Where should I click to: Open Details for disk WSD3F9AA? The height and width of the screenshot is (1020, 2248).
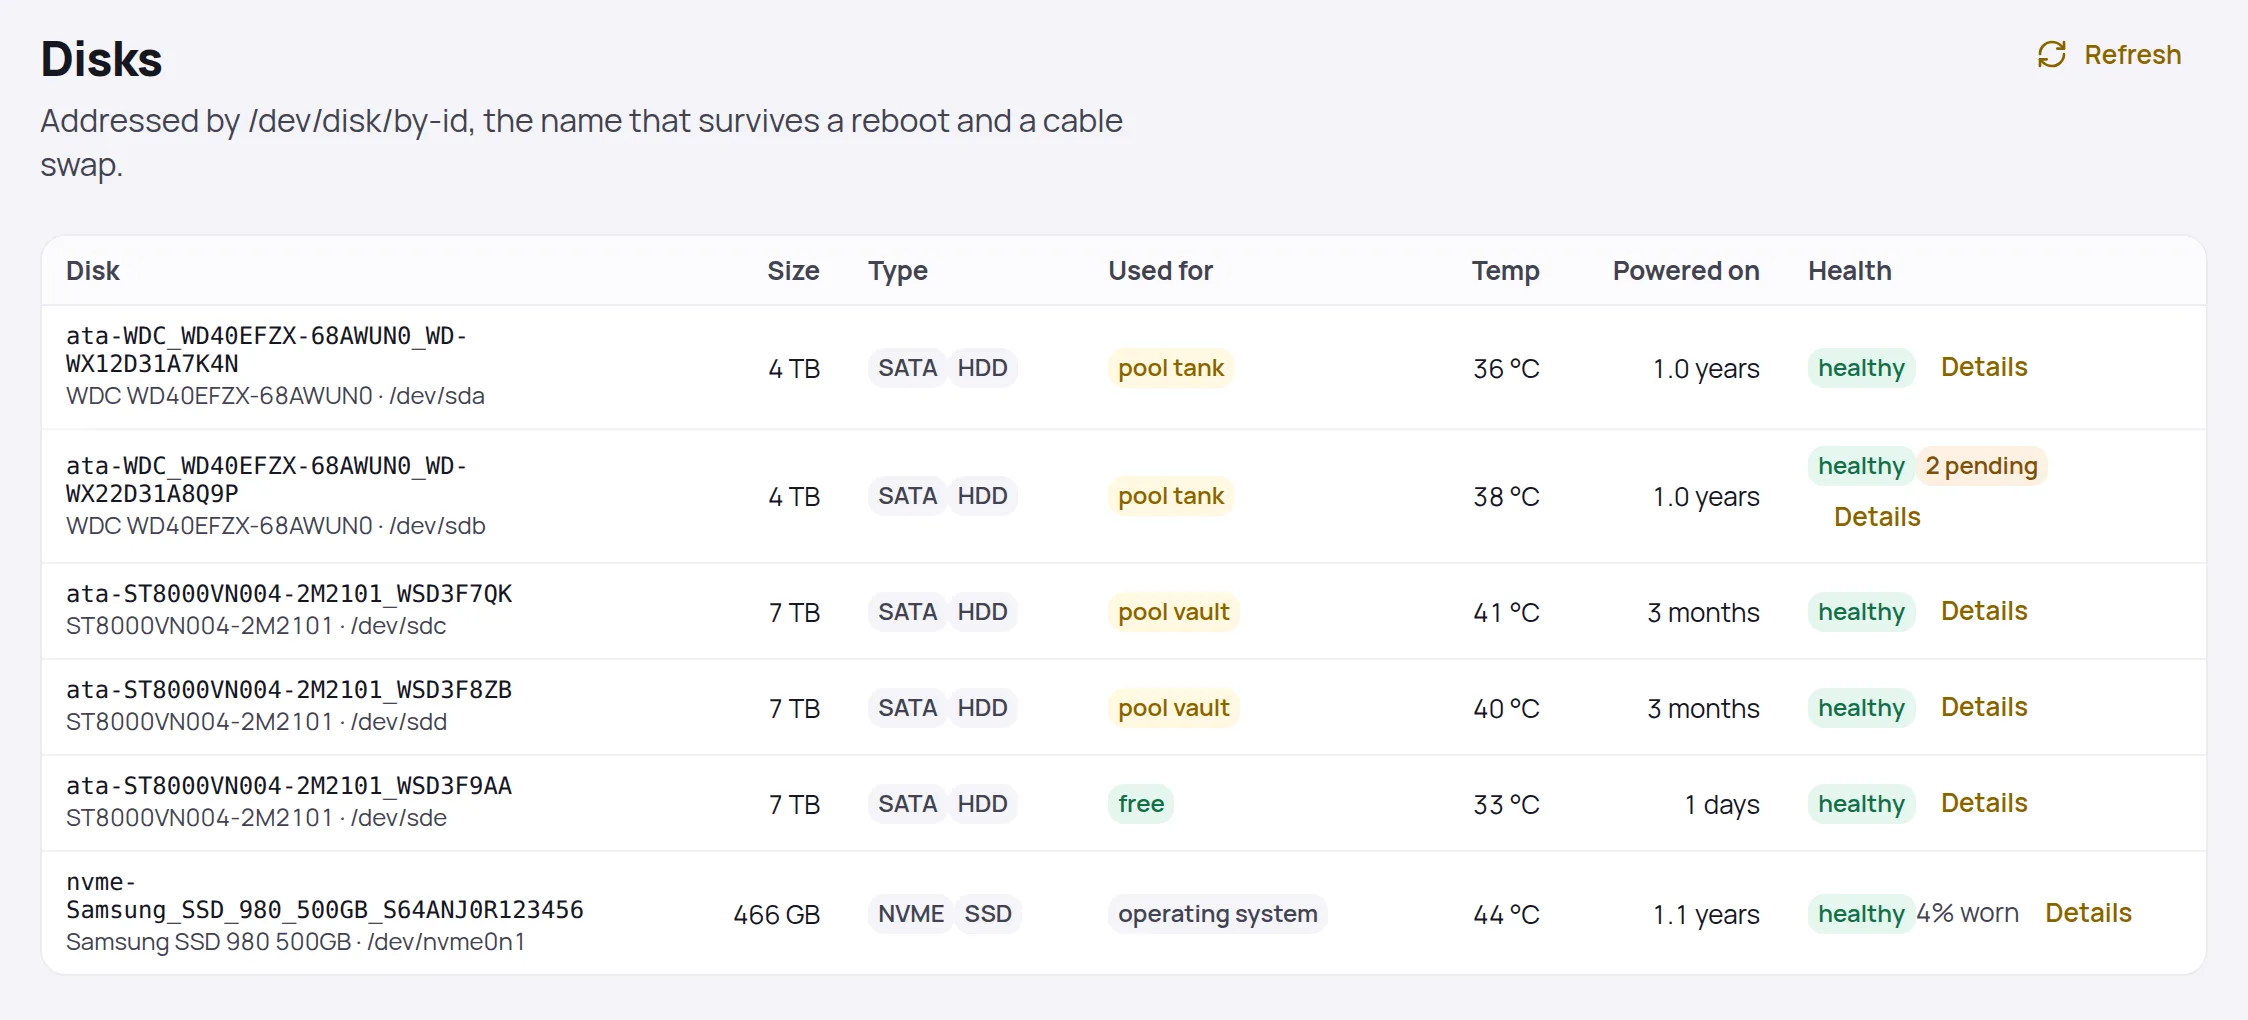(1984, 803)
